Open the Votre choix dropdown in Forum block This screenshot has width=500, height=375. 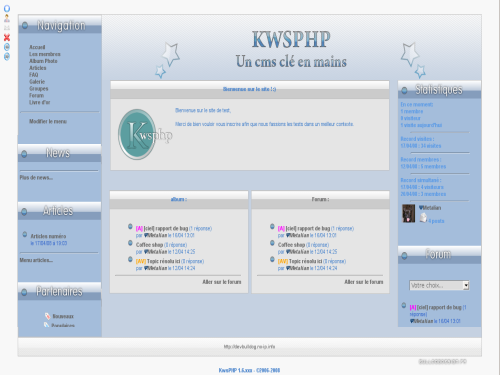(x=439, y=285)
